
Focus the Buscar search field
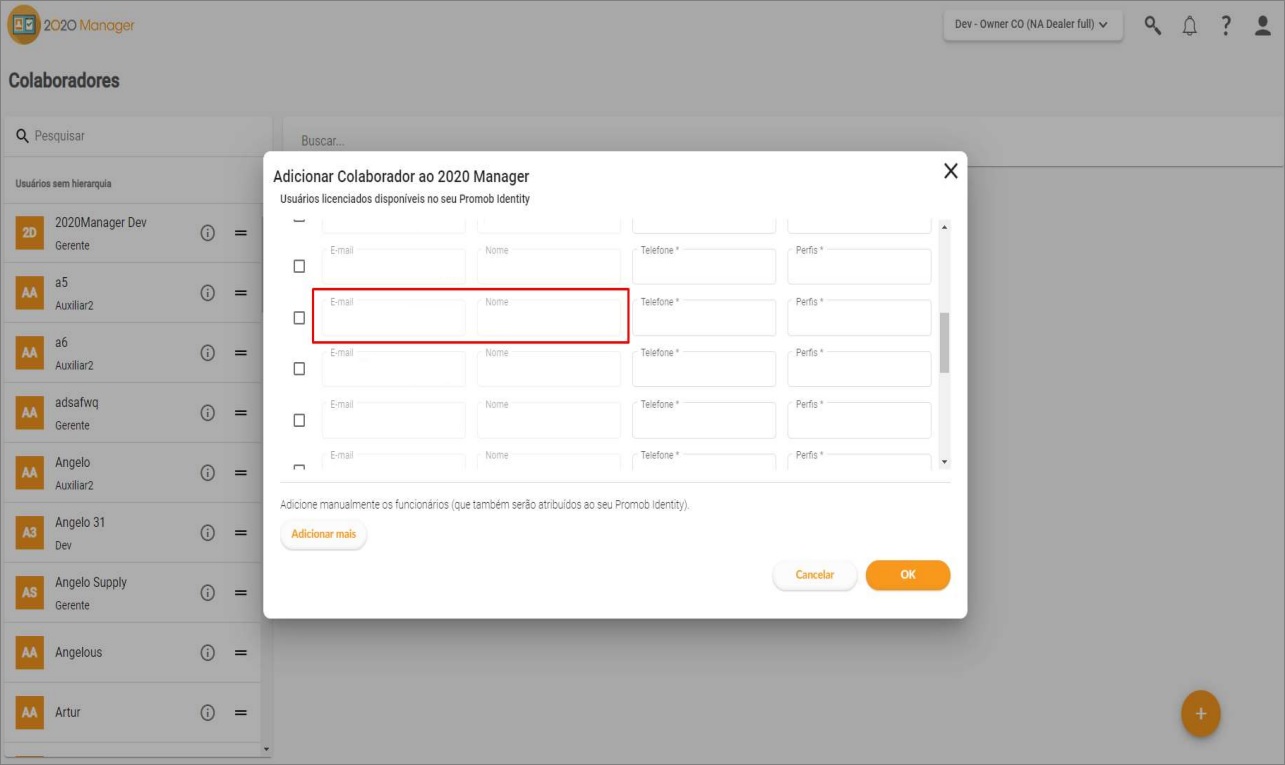click(x=784, y=141)
